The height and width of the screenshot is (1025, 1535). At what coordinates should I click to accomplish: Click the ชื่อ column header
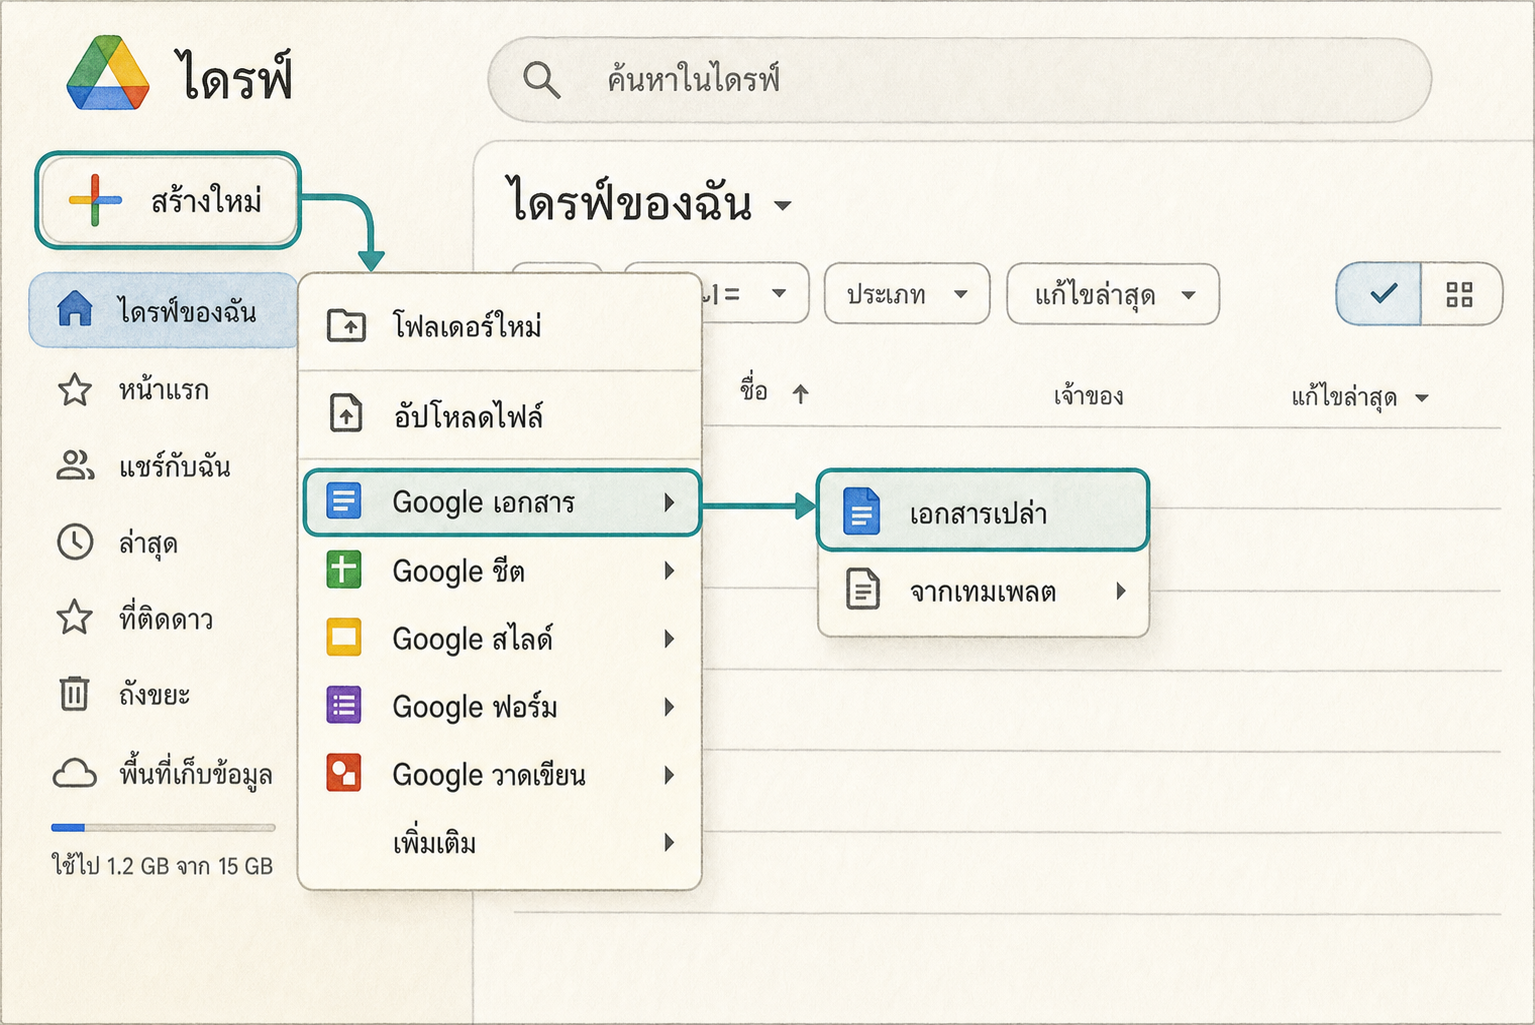pyautogui.click(x=754, y=390)
